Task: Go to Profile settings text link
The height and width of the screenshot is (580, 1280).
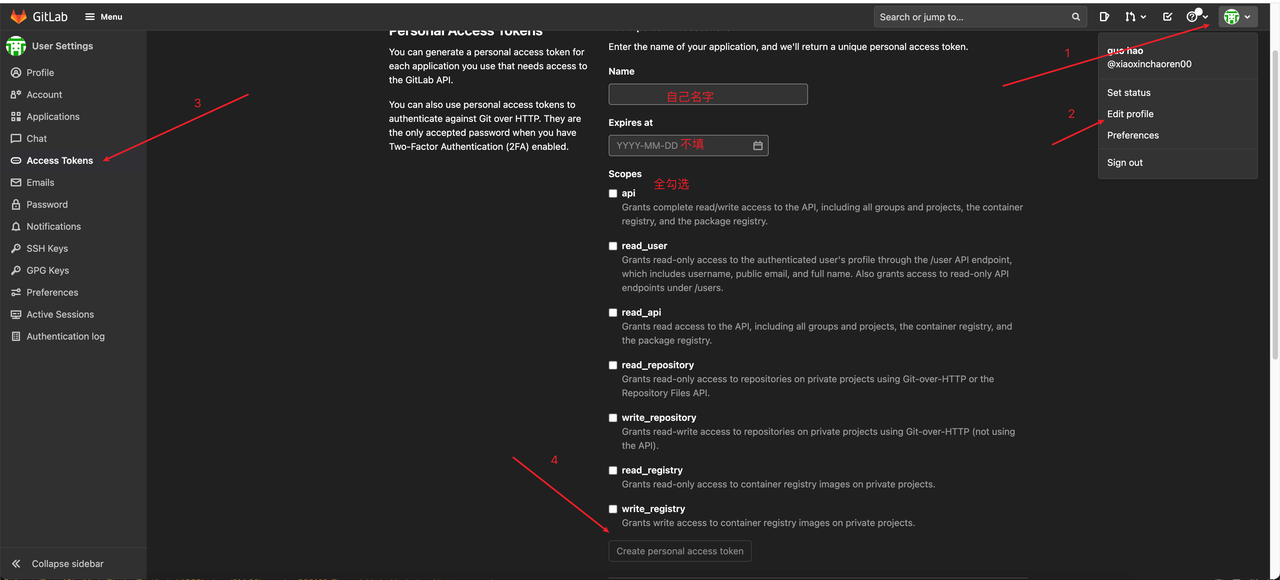Action: click(40, 73)
